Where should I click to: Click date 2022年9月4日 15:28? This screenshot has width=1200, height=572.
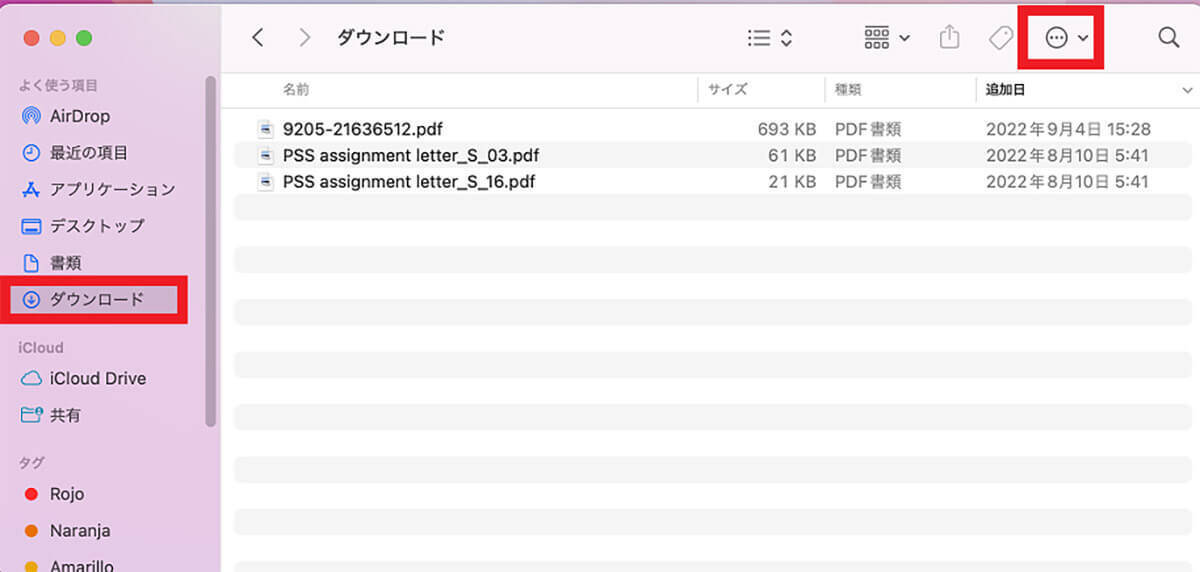(x=1068, y=129)
